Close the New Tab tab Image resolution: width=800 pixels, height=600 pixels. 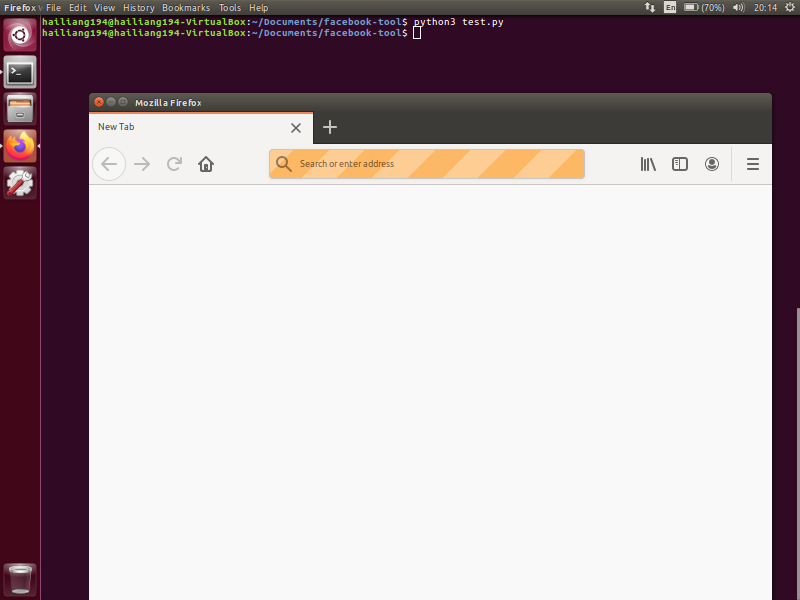click(296, 128)
